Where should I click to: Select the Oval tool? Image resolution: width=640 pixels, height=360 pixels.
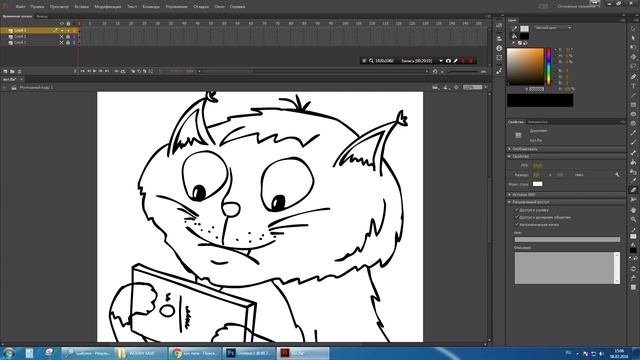coord(633,114)
